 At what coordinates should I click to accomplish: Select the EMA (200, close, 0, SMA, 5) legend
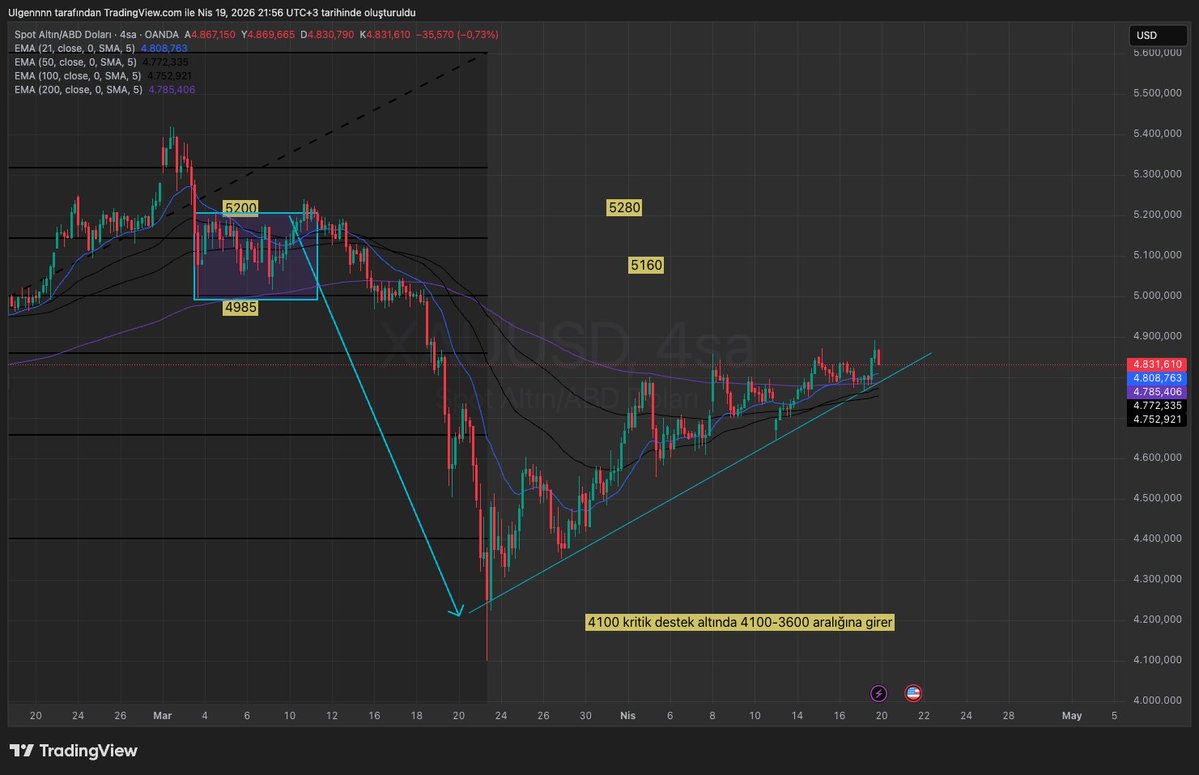(x=79, y=89)
